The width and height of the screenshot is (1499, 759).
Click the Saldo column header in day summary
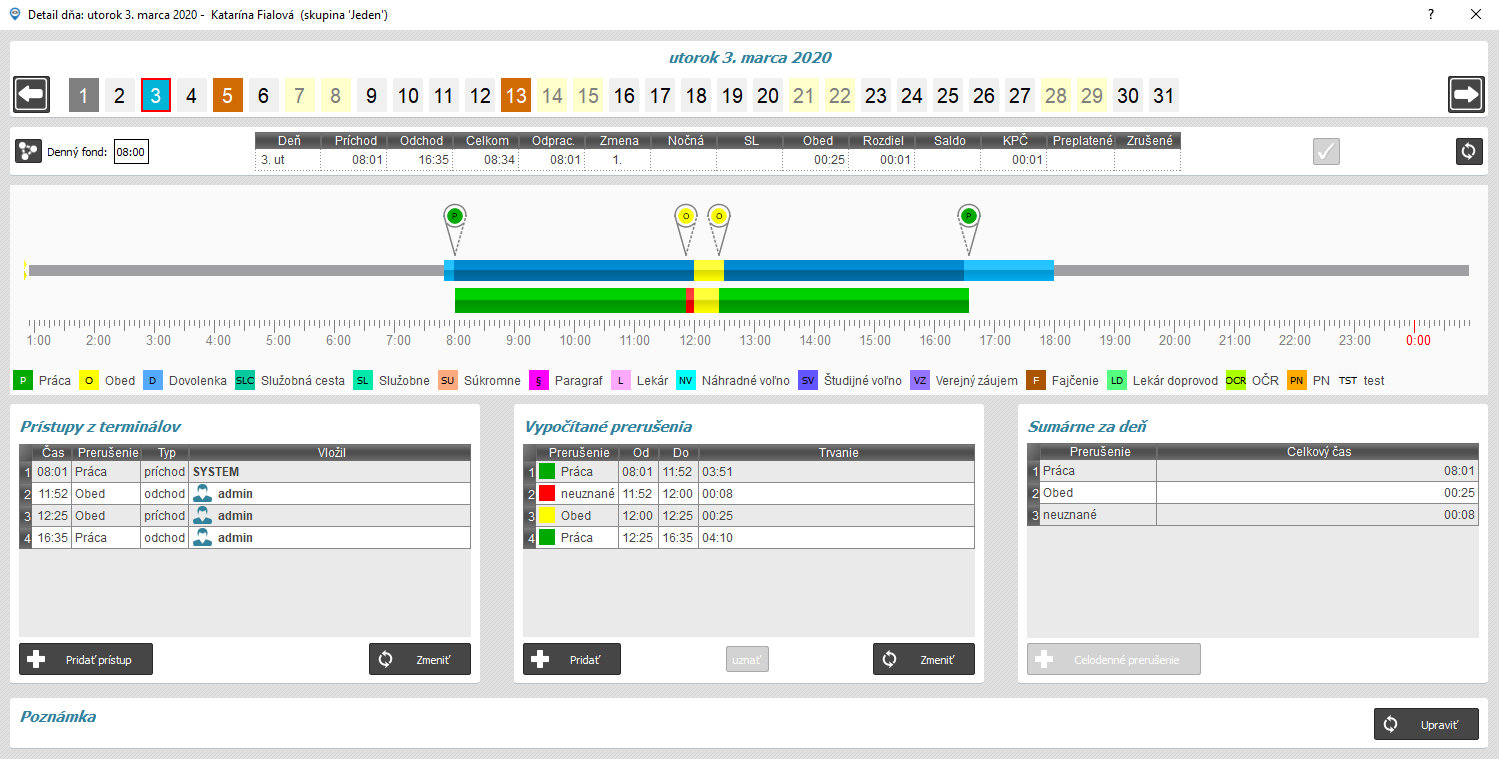[950, 141]
